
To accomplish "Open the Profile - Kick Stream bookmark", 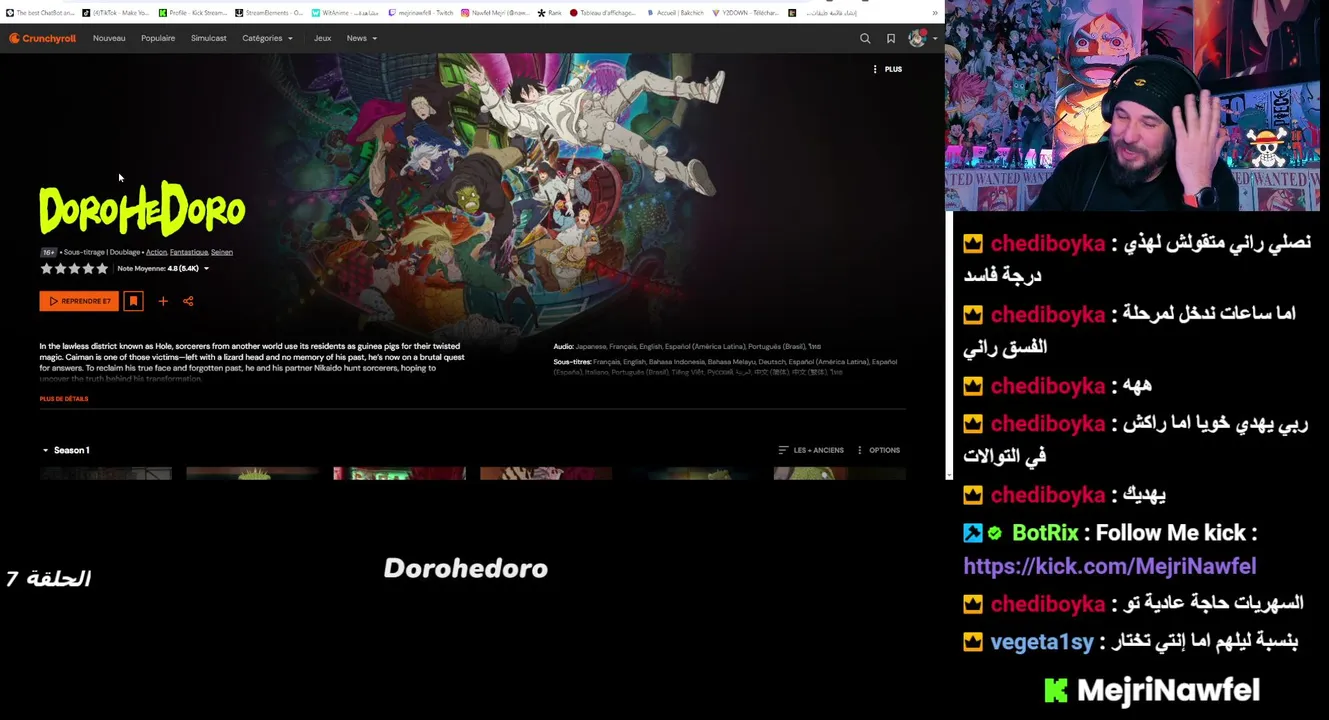I will coord(193,13).
